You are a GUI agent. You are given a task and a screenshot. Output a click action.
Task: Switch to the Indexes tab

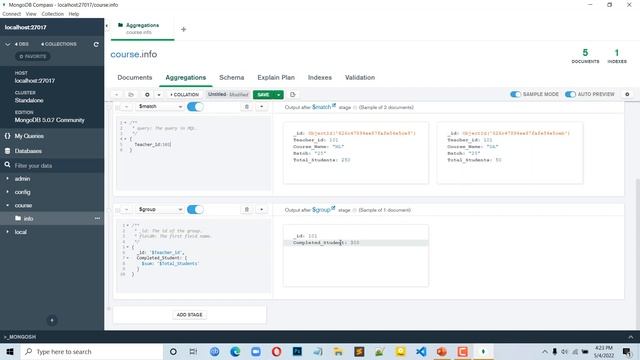point(320,78)
